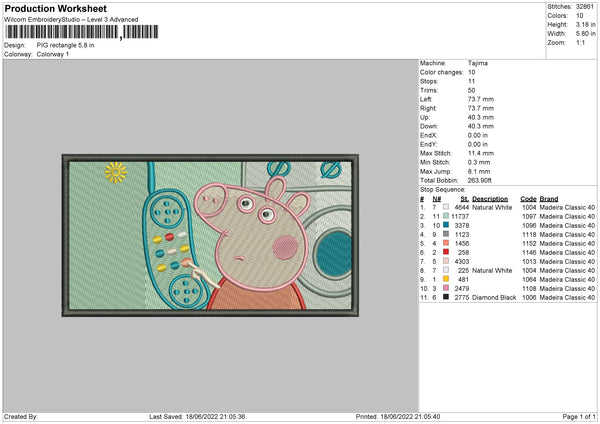Click the Right: measurement label
Screen dimensions: 600x424
(428, 108)
